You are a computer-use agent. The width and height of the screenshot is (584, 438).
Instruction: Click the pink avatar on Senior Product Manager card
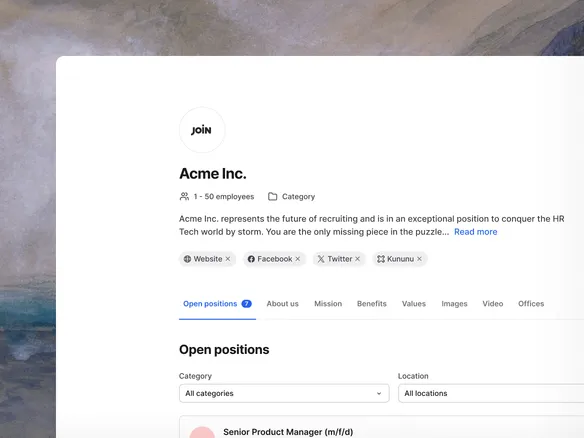tap(202, 432)
